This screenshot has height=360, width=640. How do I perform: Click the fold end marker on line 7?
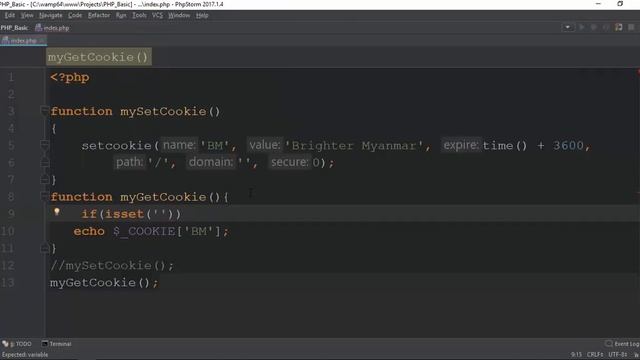pyautogui.click(x=44, y=180)
